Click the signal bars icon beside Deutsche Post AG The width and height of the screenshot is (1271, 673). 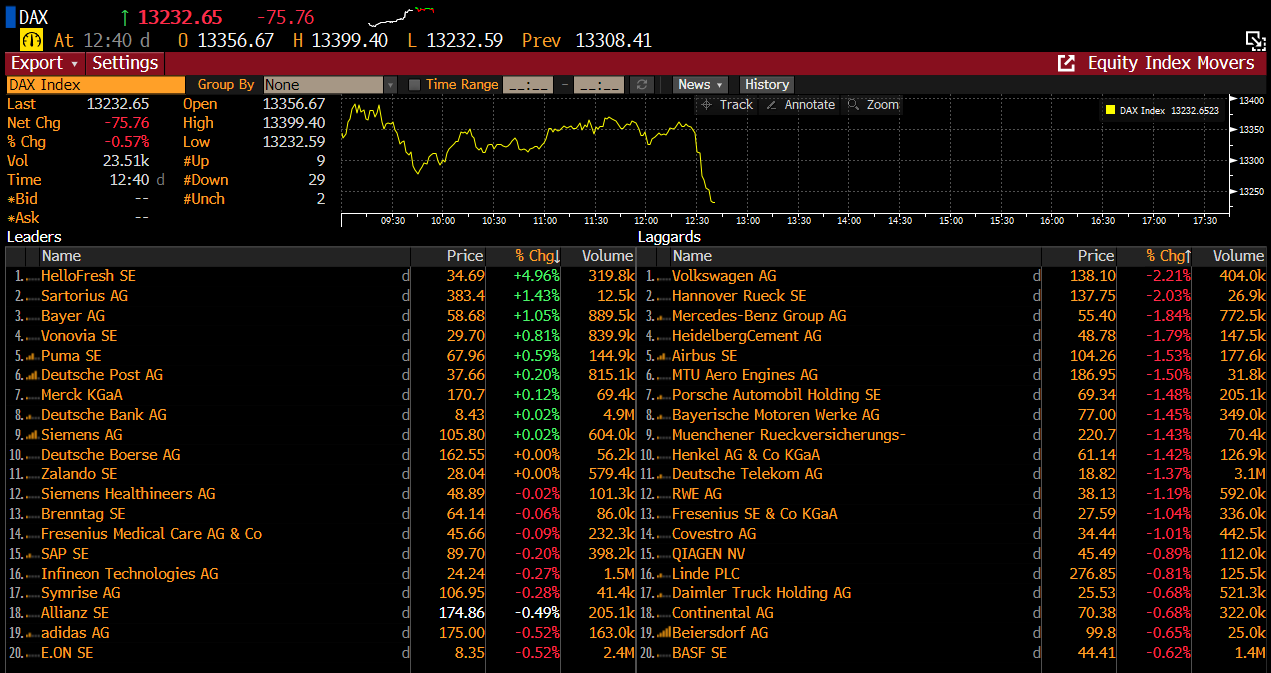click(x=32, y=375)
